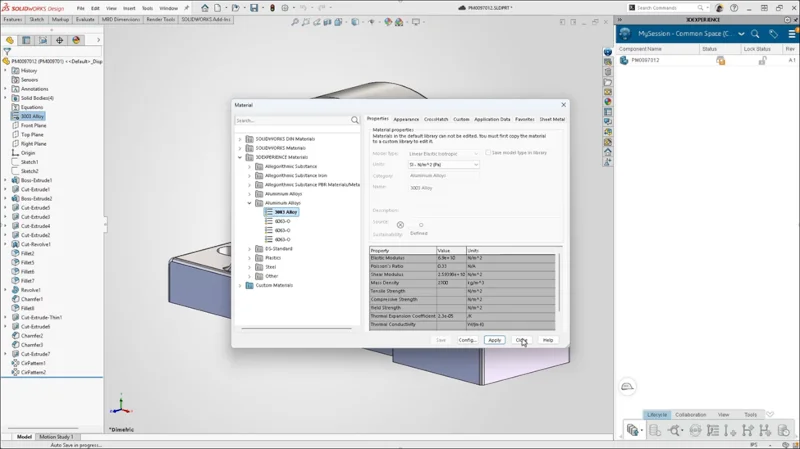Click the 3DEXPERIENCE compass icon
The width and height of the screenshot is (800, 449).
tap(625, 34)
